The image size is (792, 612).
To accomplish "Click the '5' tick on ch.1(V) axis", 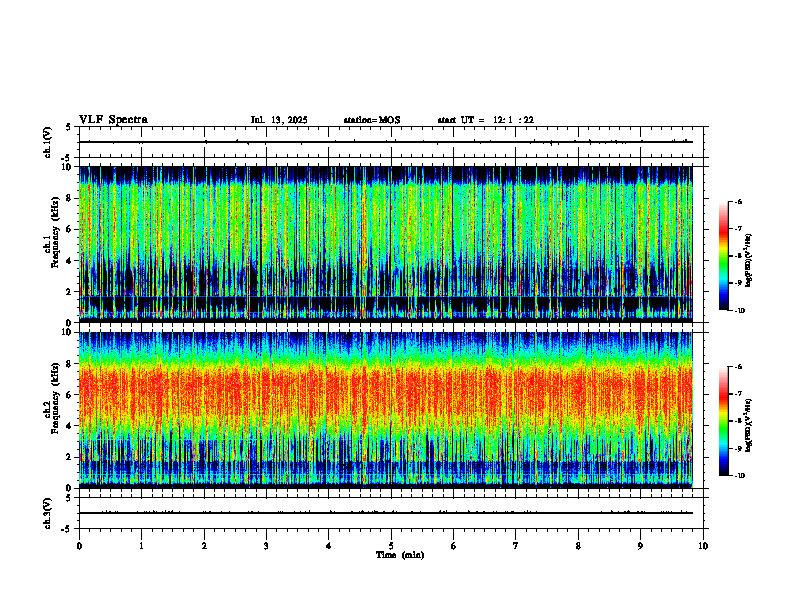I will 68,127.
